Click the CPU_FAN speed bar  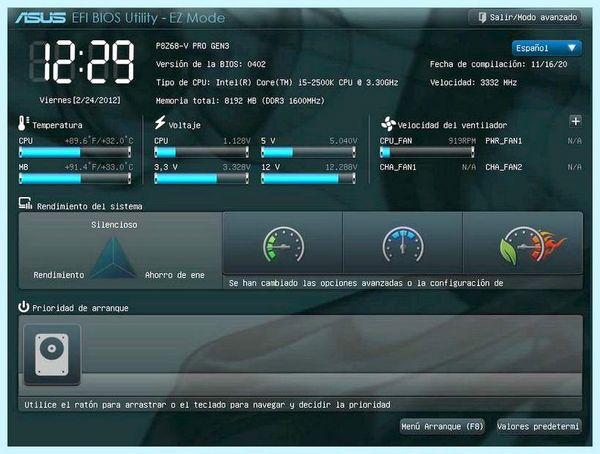pyautogui.click(x=427, y=152)
